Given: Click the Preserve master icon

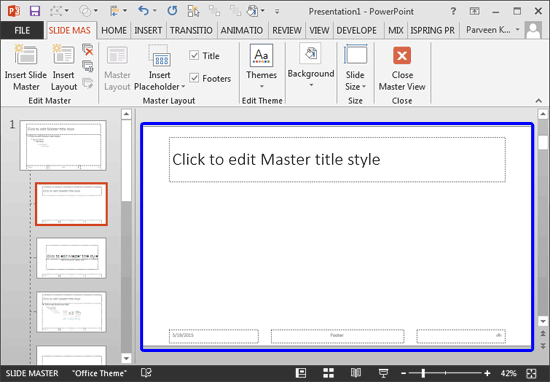Looking at the screenshot, I should pyautogui.click(x=87, y=83).
